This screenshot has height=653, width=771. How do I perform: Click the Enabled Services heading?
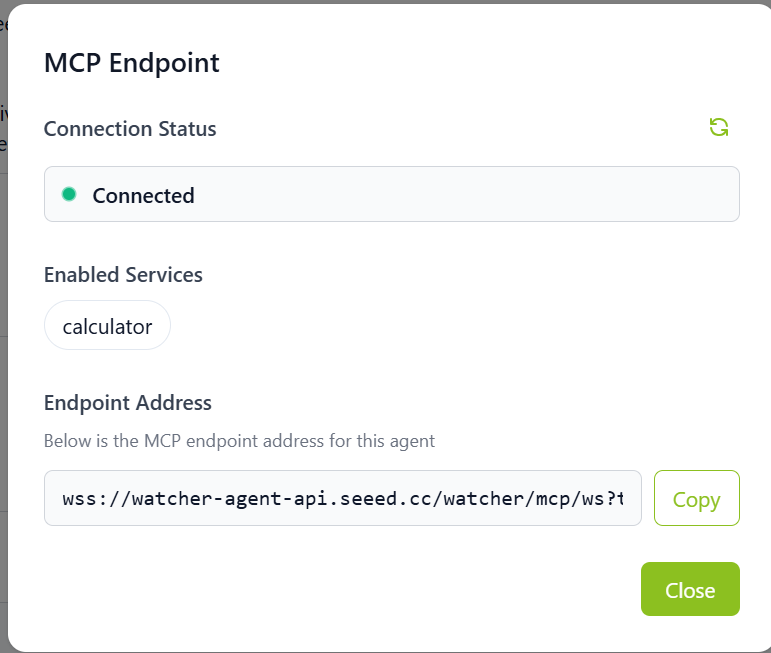(x=123, y=274)
